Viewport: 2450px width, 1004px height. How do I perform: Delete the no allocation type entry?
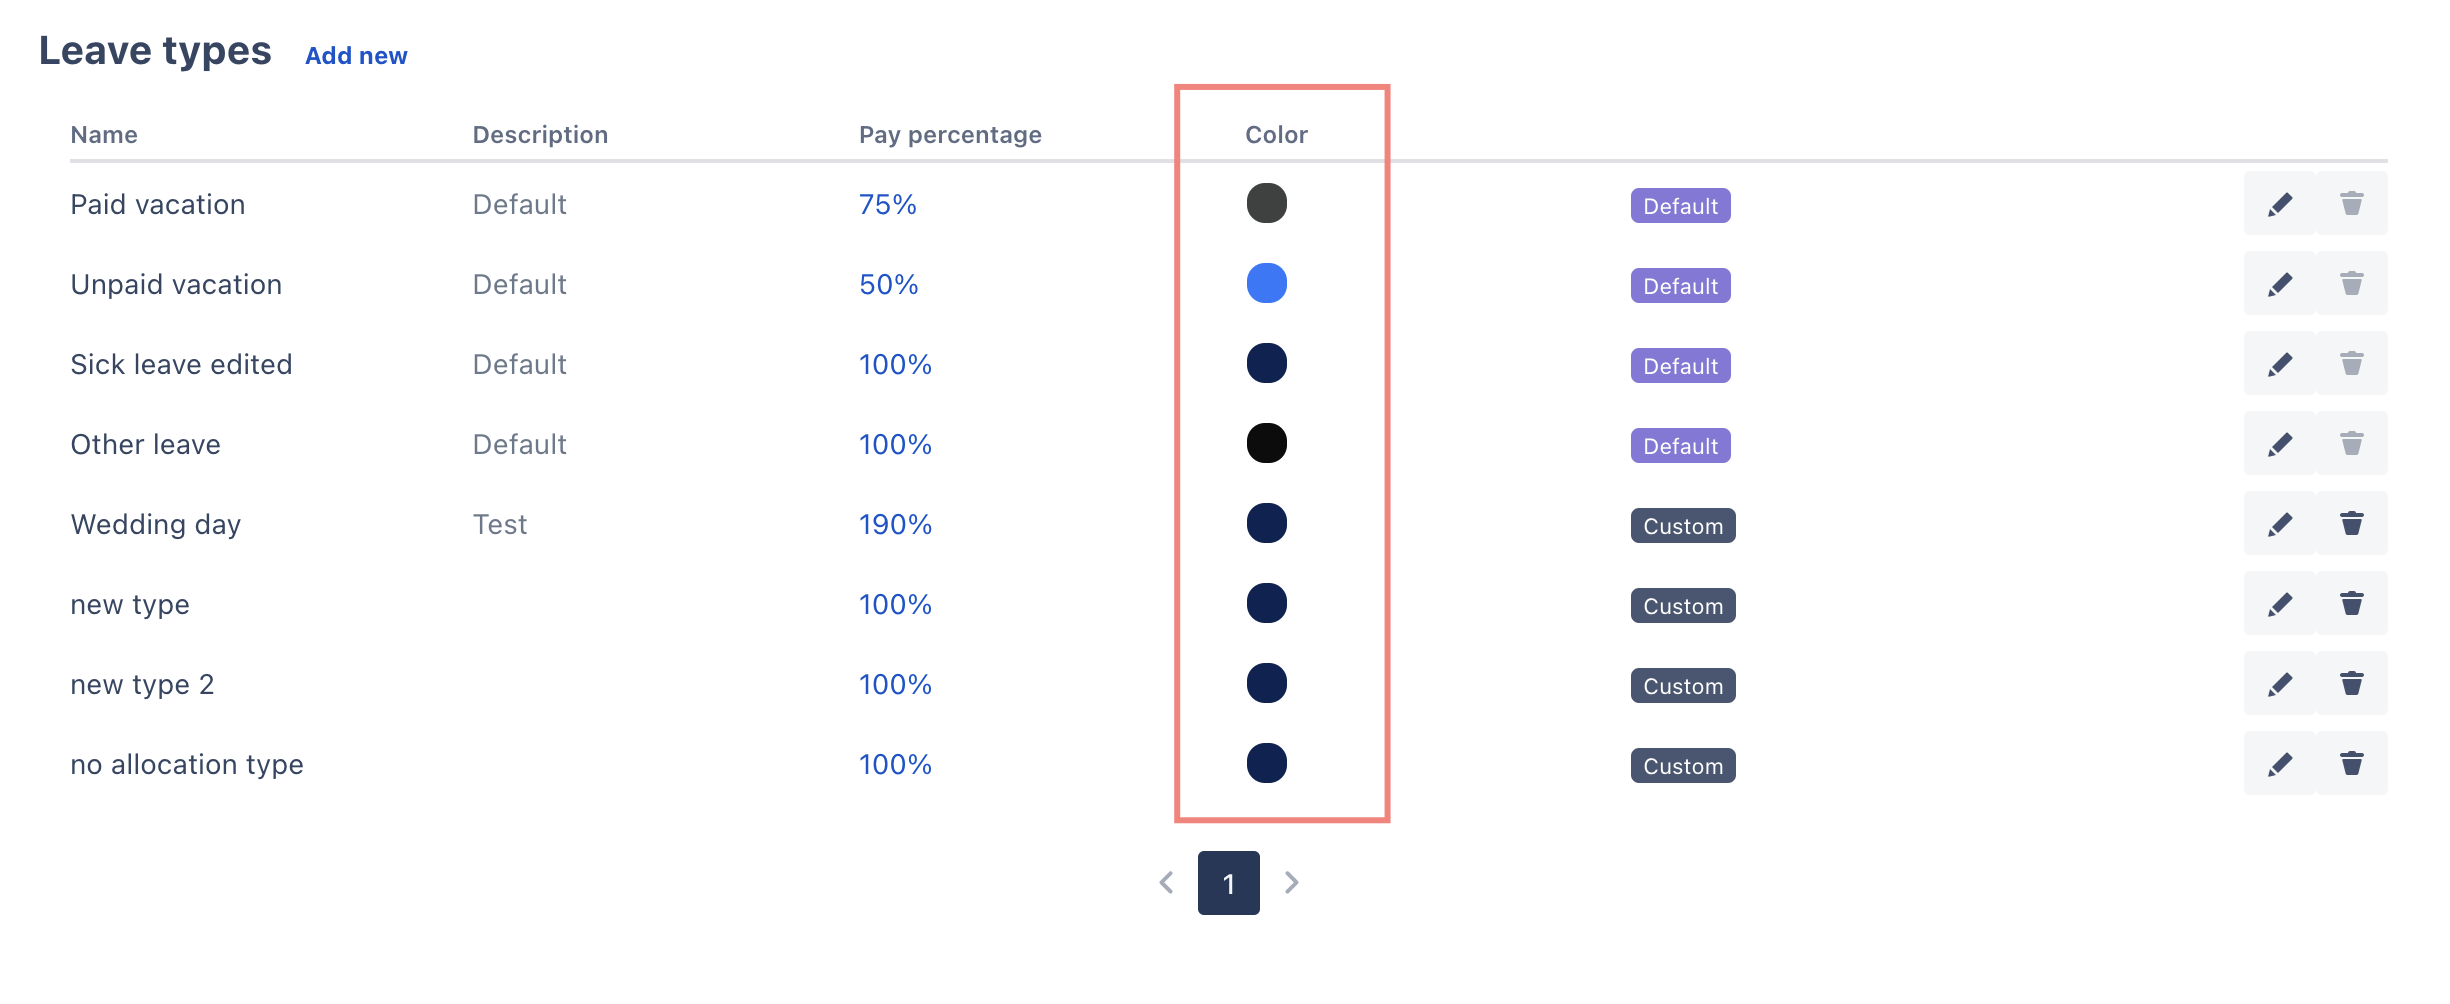[x=2351, y=764]
